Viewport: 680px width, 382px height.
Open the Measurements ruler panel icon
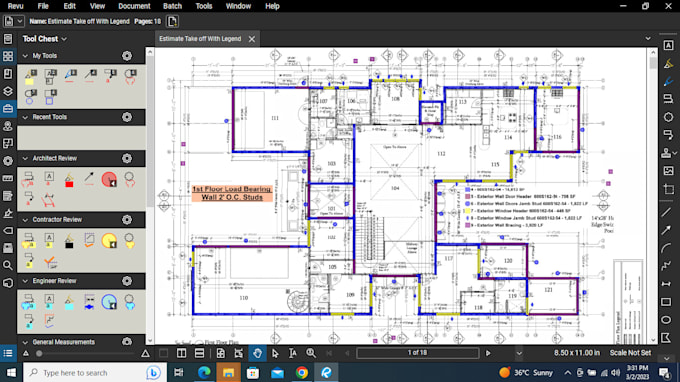coord(8,178)
